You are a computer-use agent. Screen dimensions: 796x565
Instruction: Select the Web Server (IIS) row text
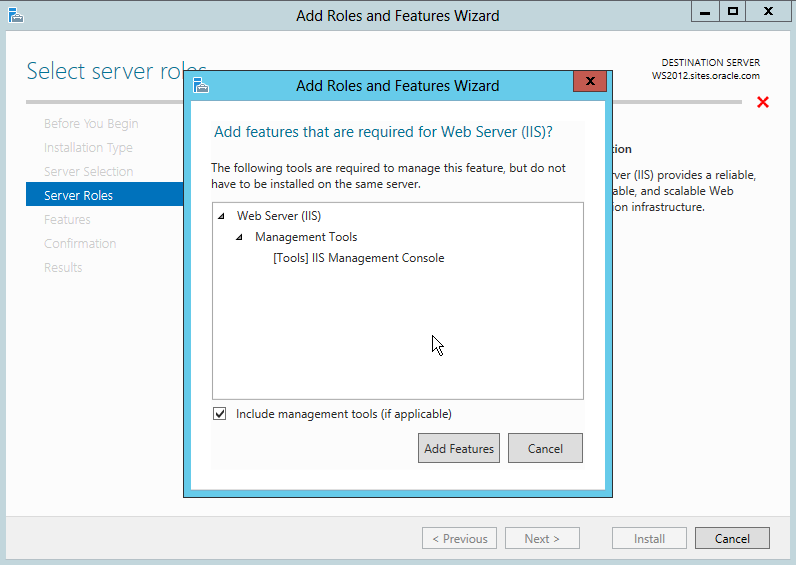(279, 216)
